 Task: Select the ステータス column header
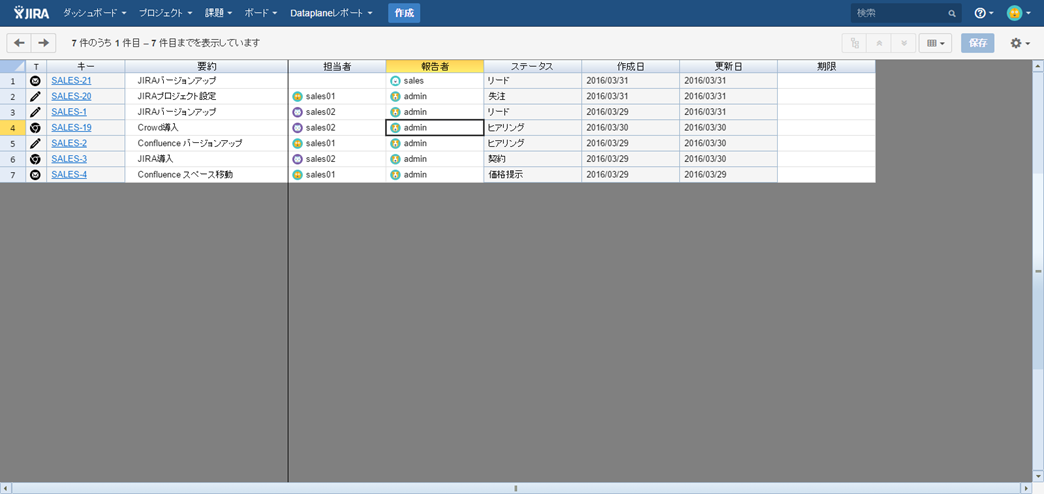tap(533, 66)
